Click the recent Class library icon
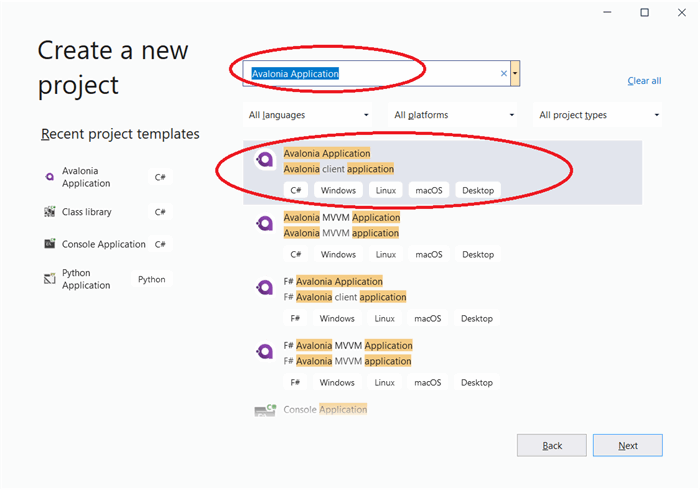 click(x=50, y=212)
